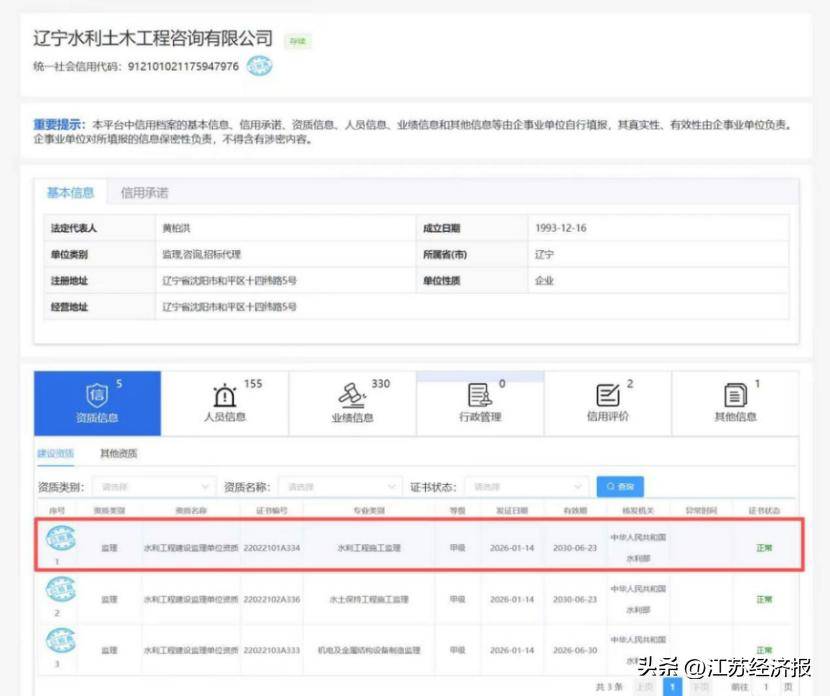Click the 证书编号 column header
This screenshot has height=696, width=830.
[x=272, y=511]
